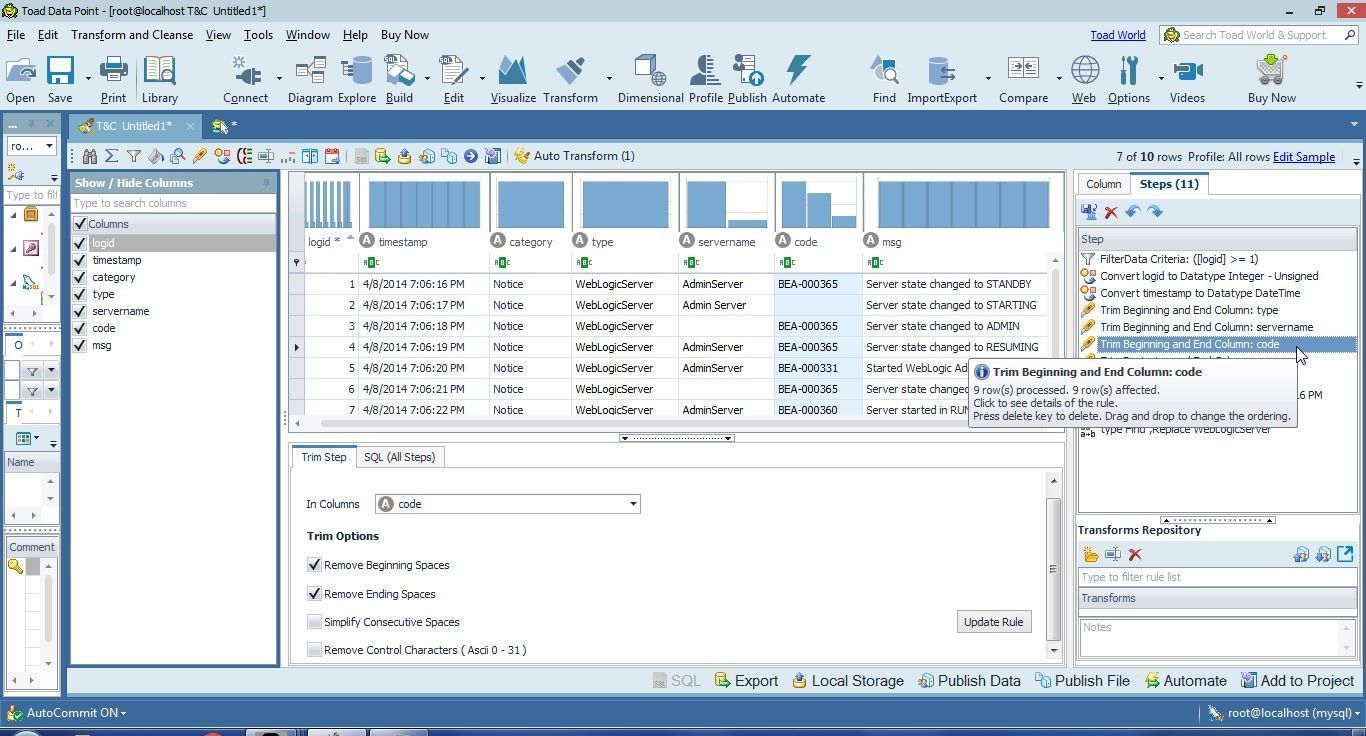The image size is (1366, 736).
Task: Toggle the msg column checkbox
Action: click(x=80, y=345)
